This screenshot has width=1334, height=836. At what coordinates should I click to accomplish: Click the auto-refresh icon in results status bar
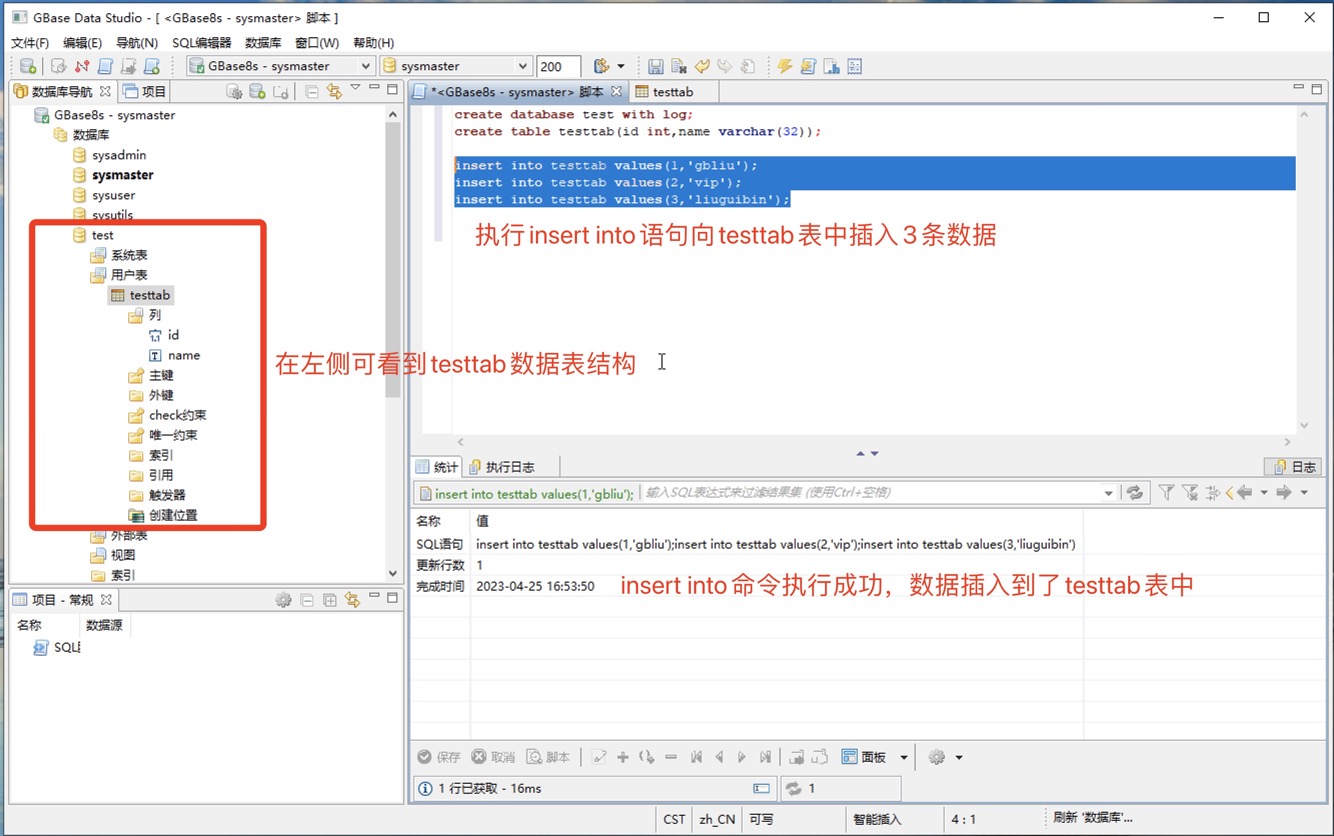pyautogui.click(x=794, y=788)
